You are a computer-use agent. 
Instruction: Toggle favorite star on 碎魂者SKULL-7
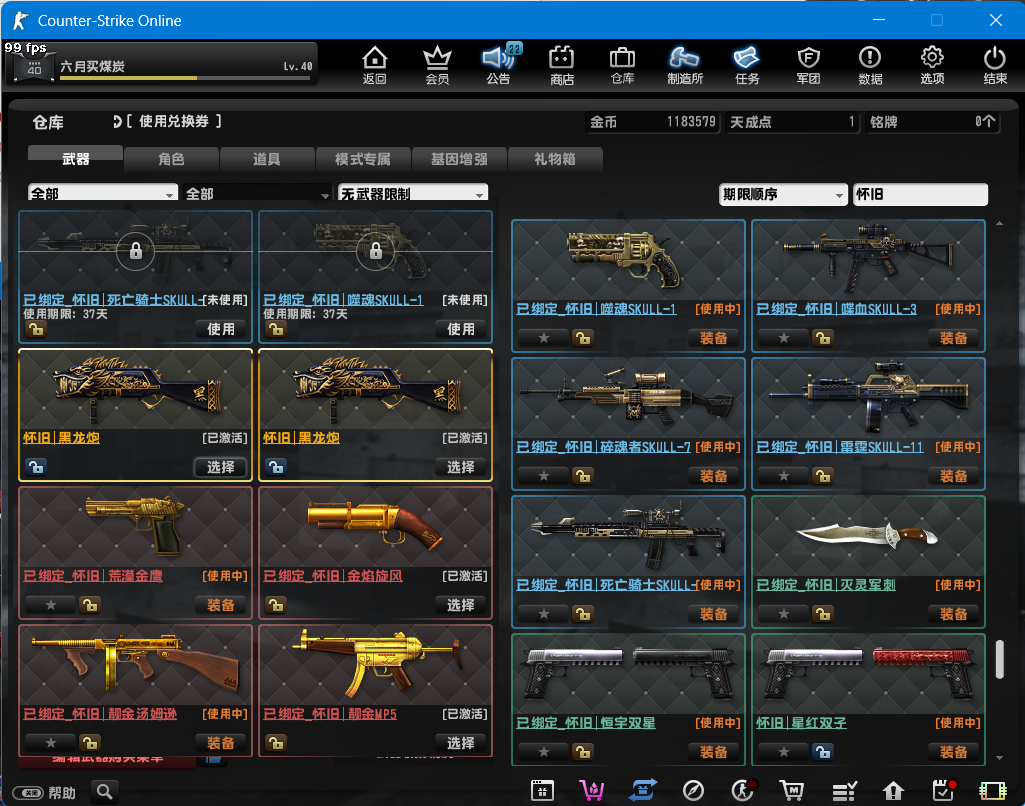543,476
